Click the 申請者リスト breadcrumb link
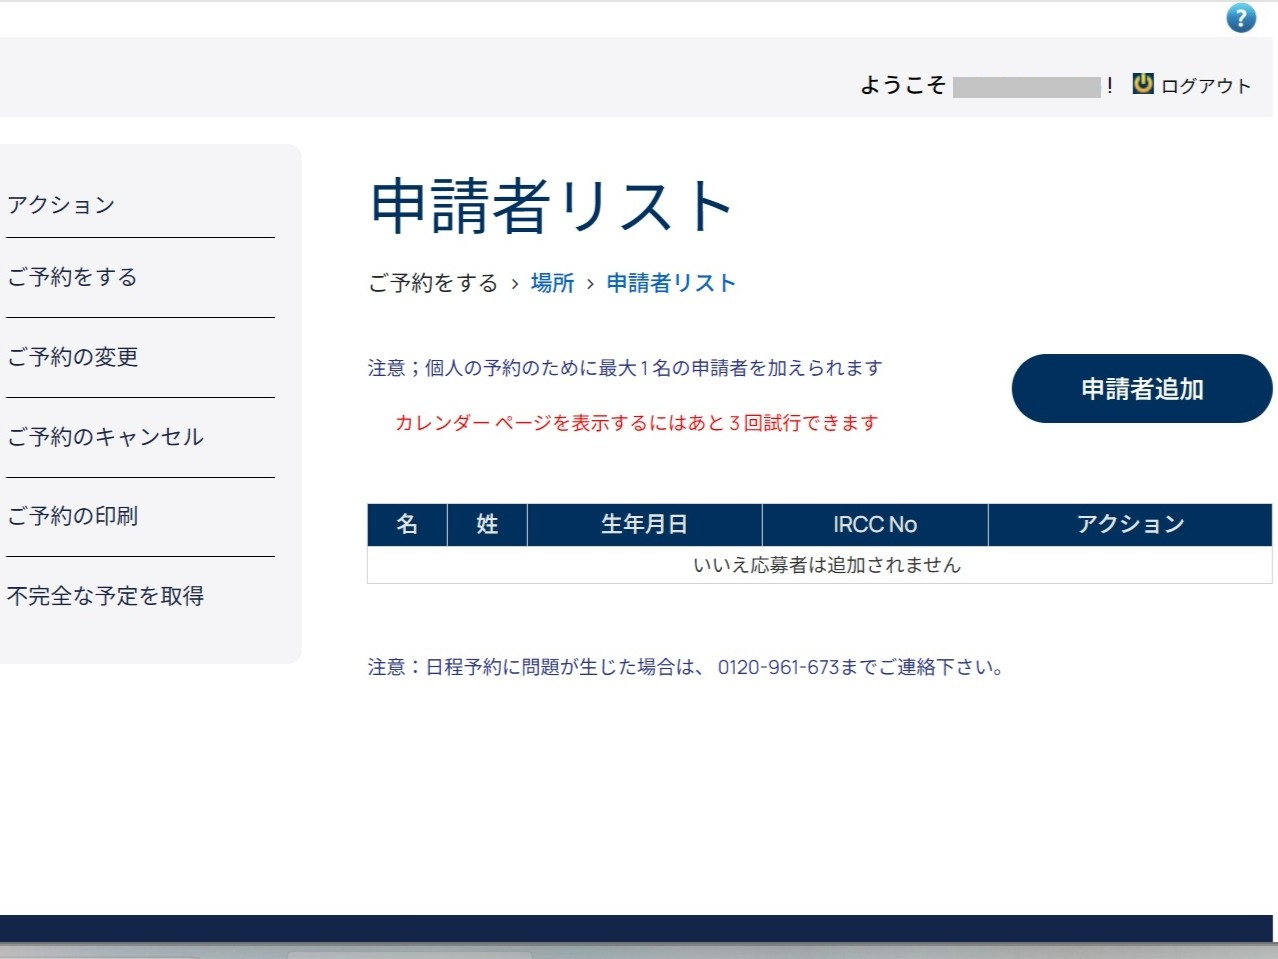The image size is (1278, 959). click(671, 283)
